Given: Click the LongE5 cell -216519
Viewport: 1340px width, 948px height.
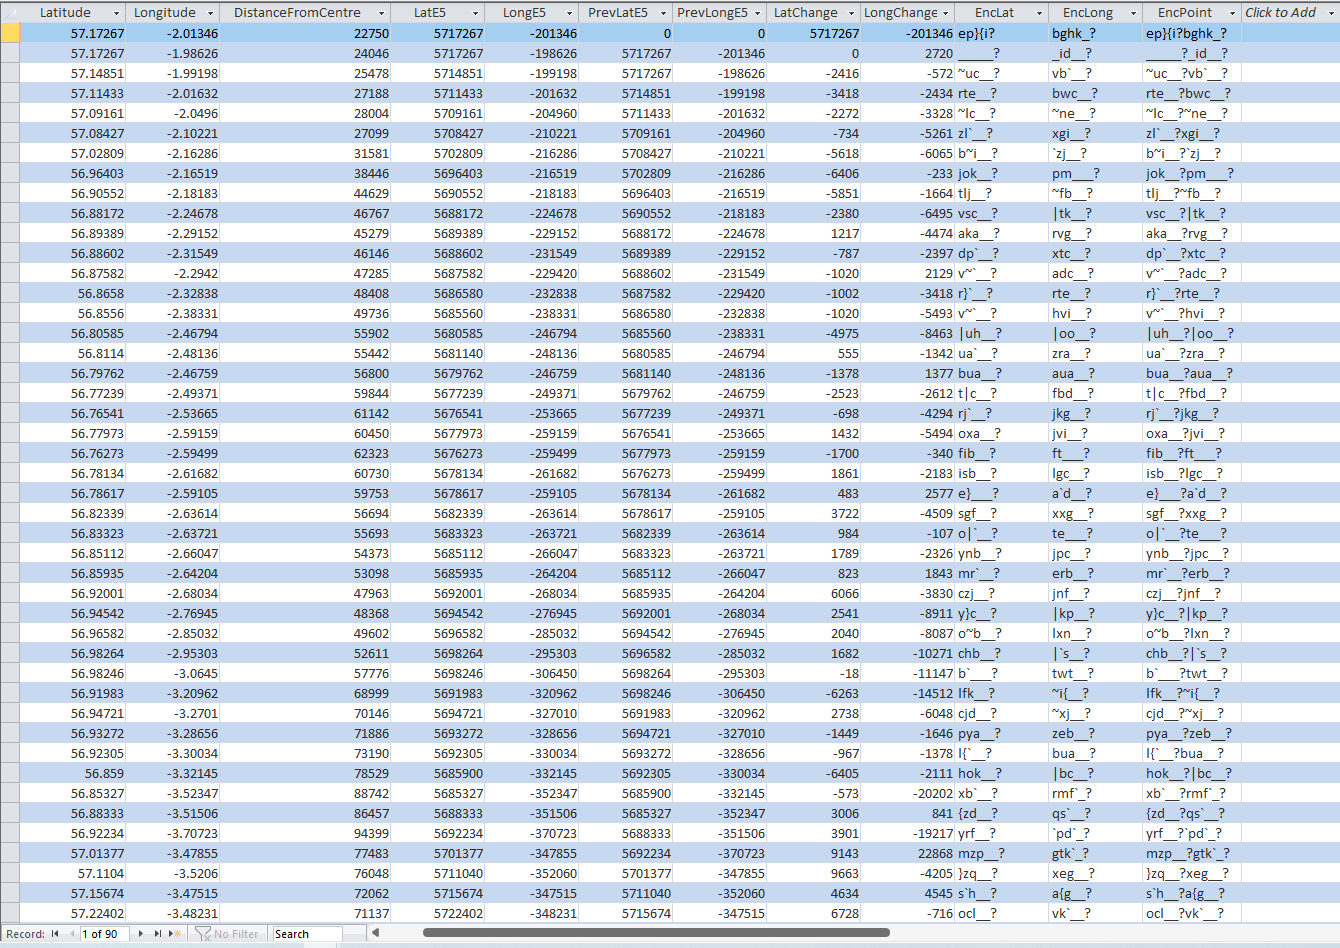Looking at the screenshot, I should tap(534, 173).
